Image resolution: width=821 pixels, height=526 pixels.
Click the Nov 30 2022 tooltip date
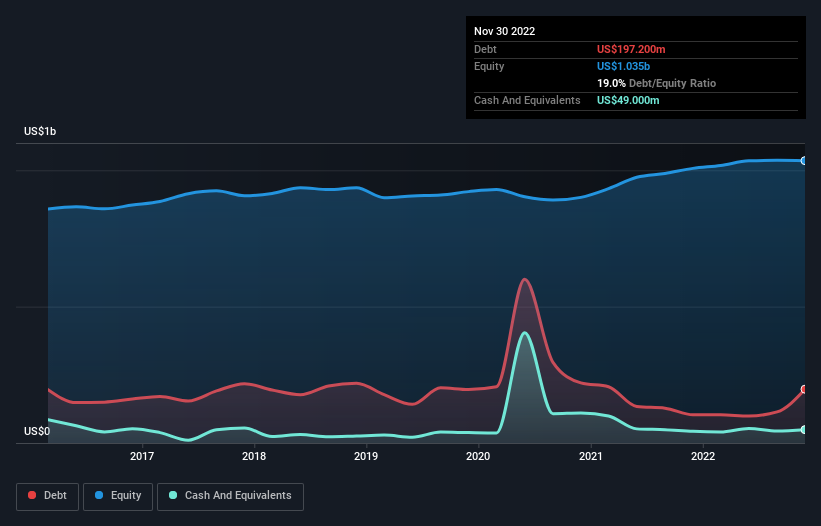coord(504,31)
